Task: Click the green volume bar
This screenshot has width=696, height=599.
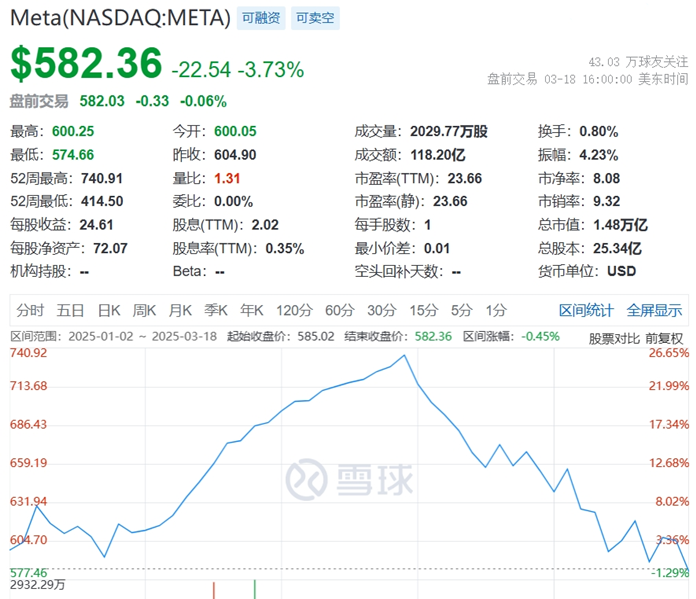Action: coord(255,589)
